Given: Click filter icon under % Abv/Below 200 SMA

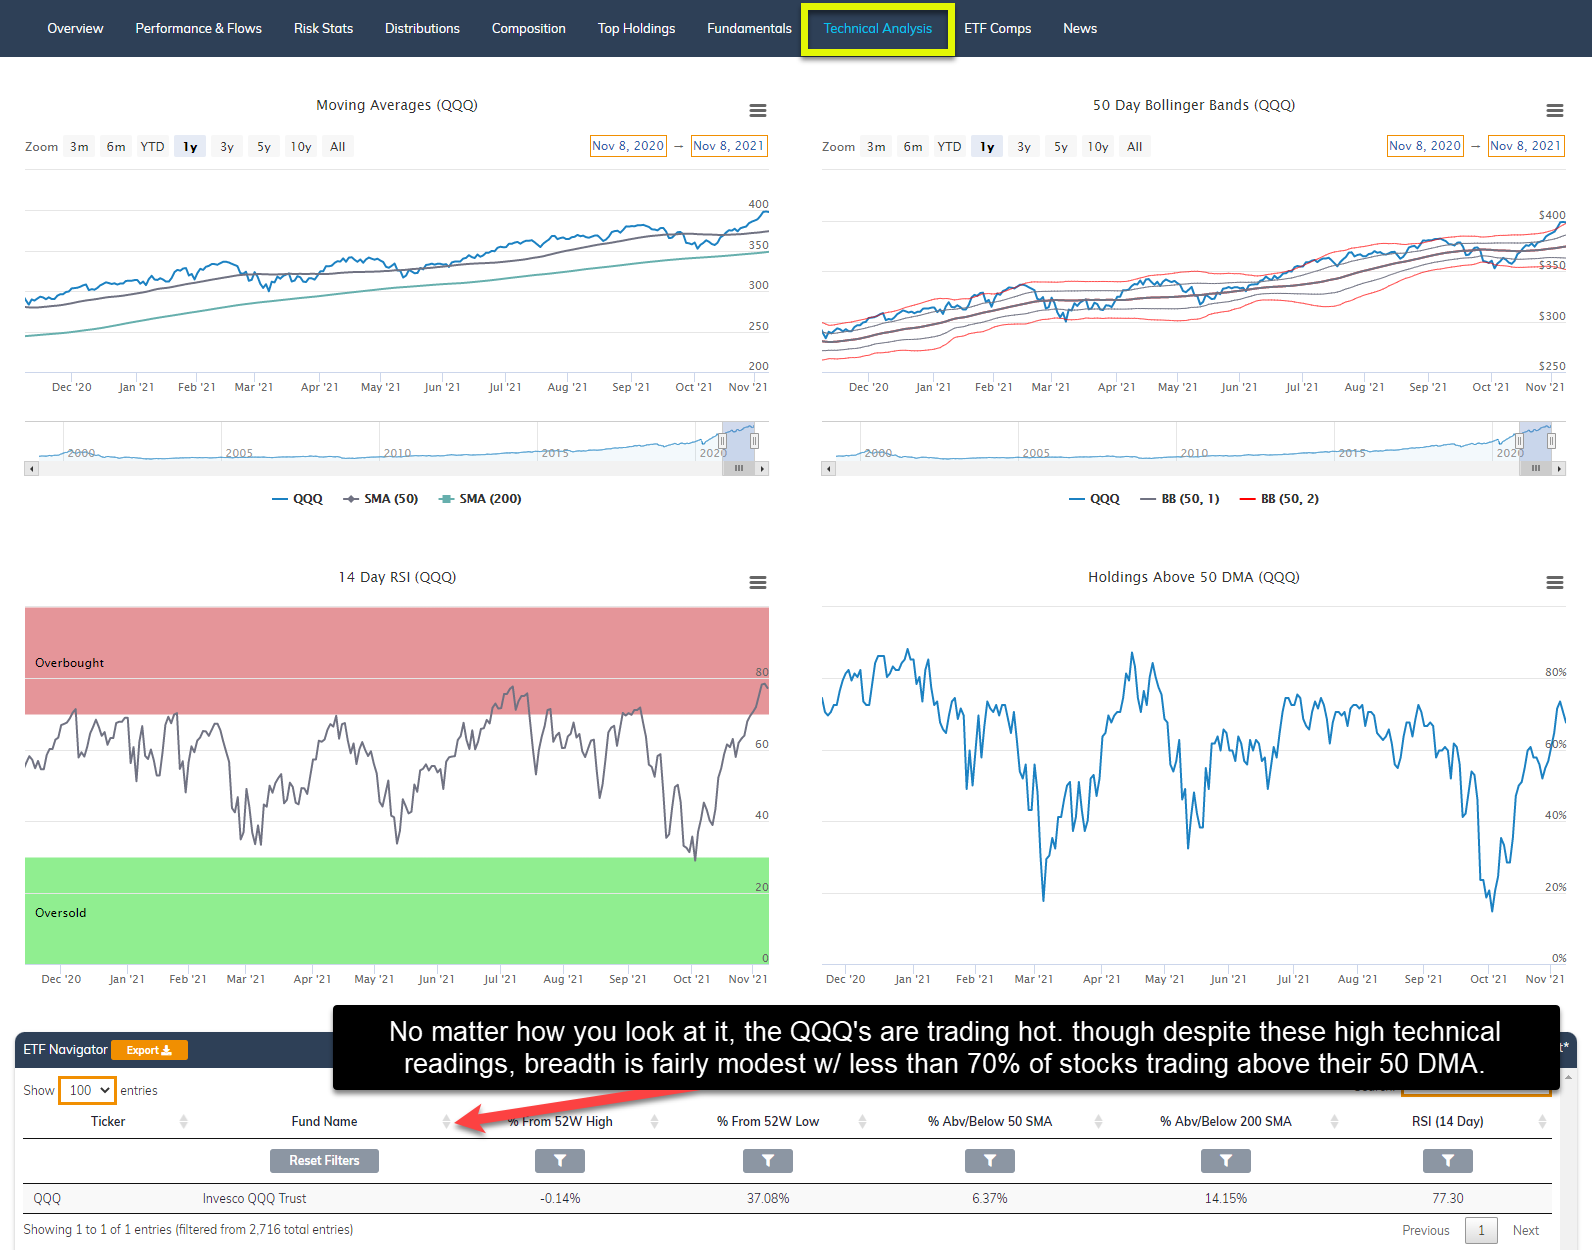Looking at the screenshot, I should 1226,1160.
